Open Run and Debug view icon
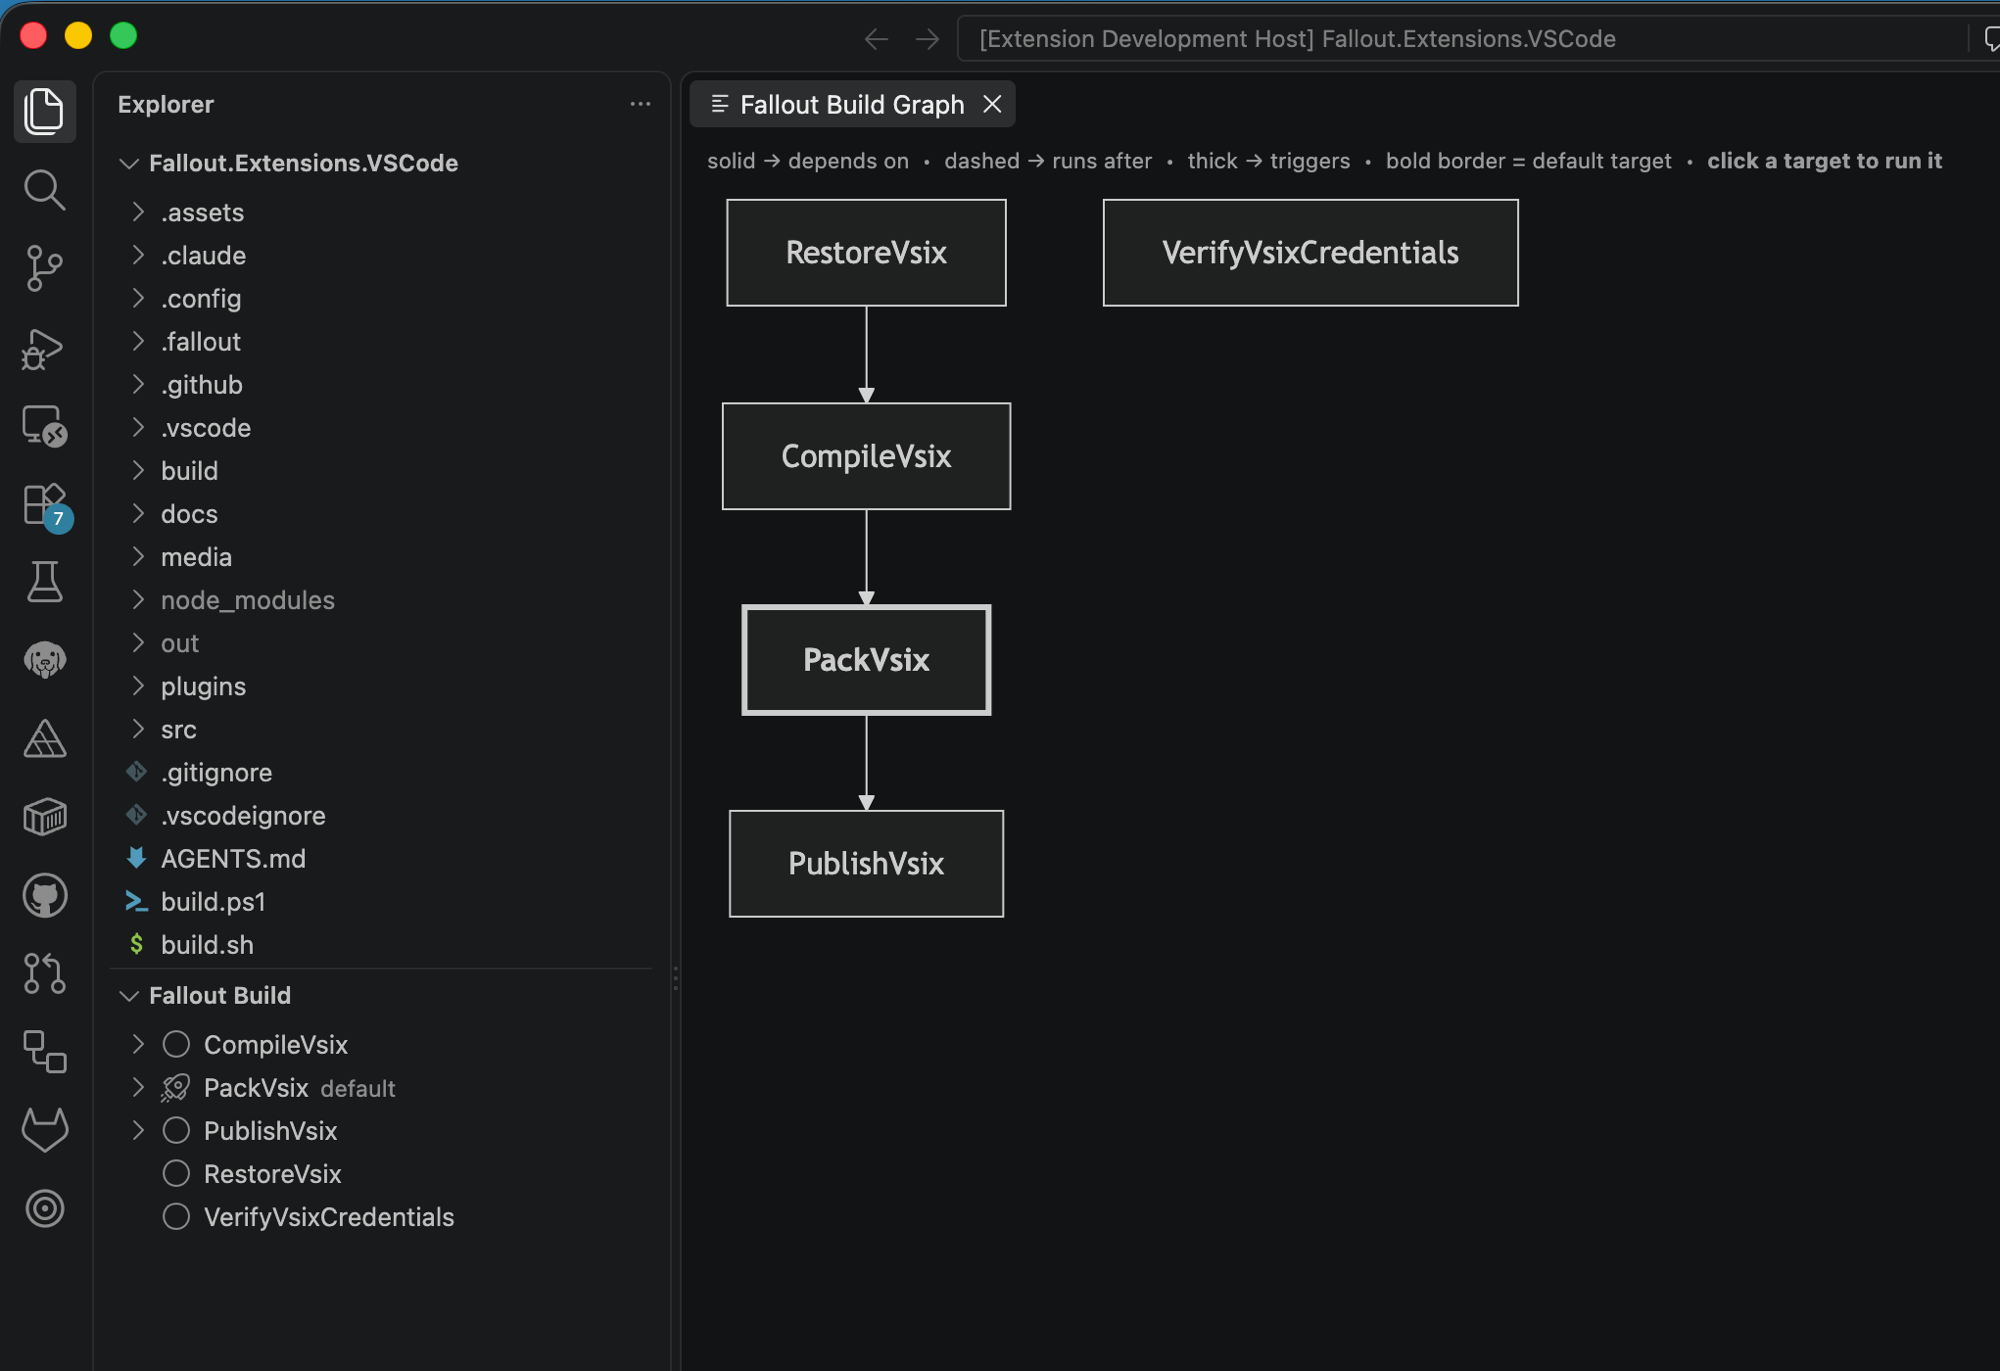The width and height of the screenshot is (2000, 1371). coord(45,348)
